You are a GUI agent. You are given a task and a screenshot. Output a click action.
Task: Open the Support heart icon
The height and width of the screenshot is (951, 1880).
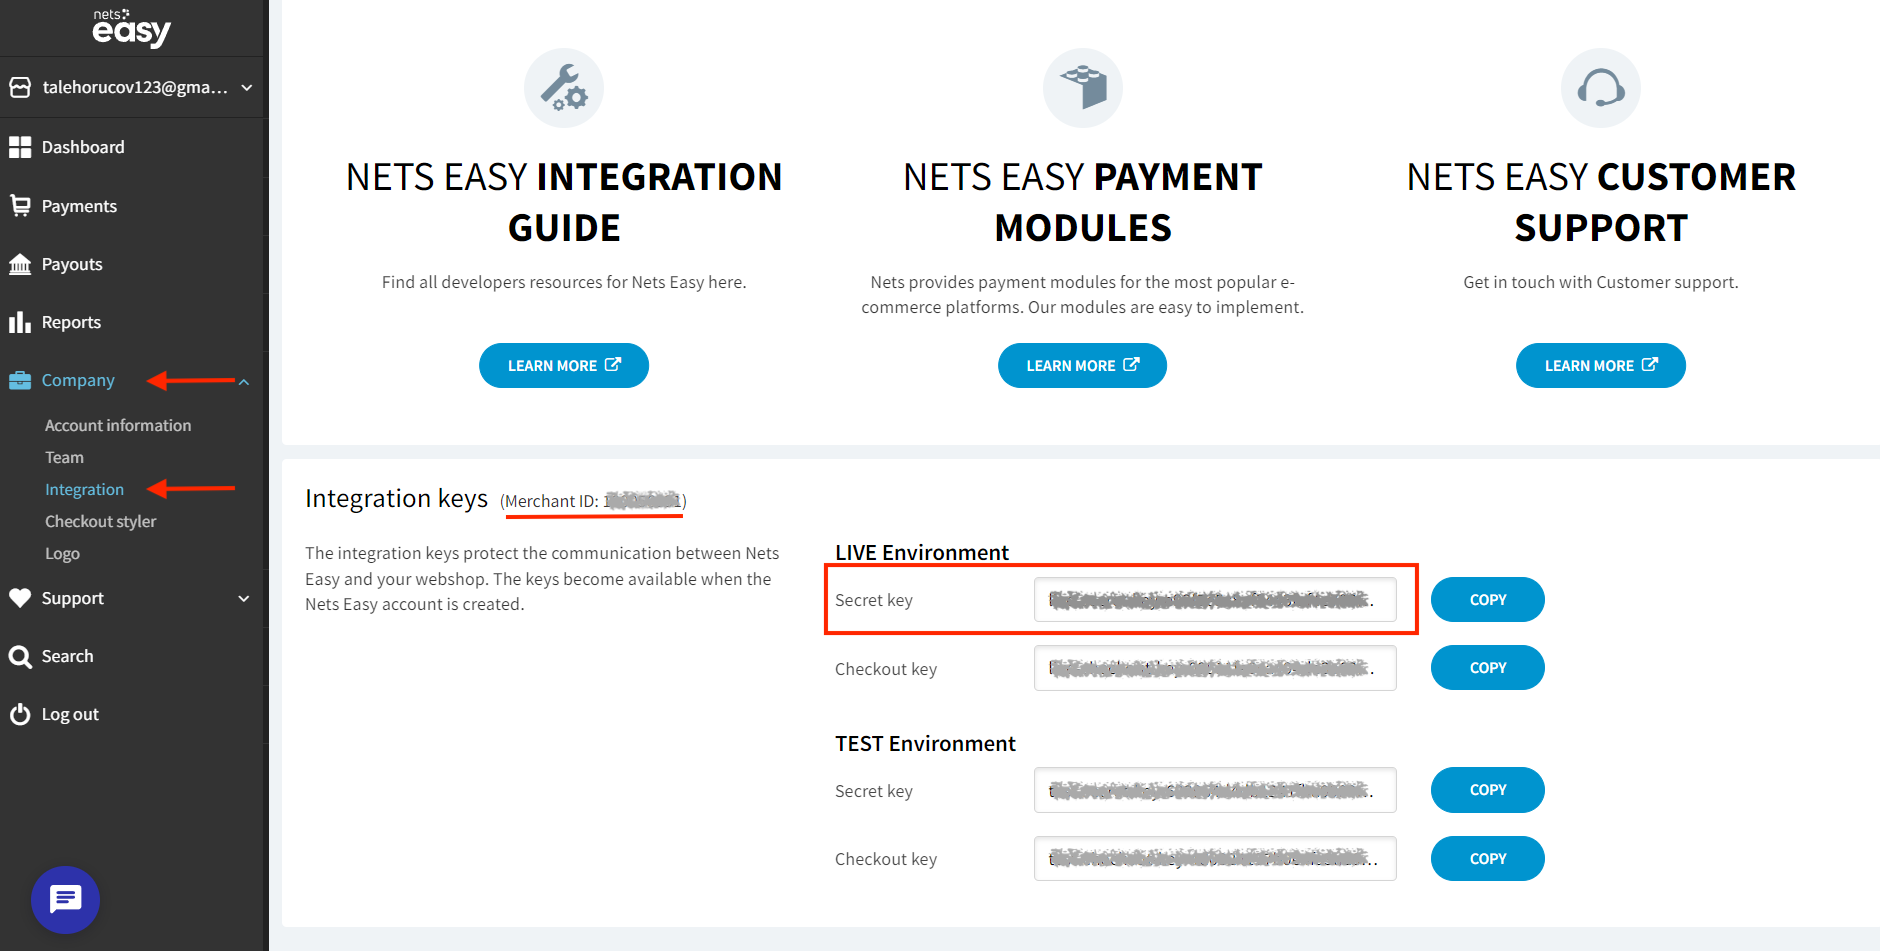(21, 598)
